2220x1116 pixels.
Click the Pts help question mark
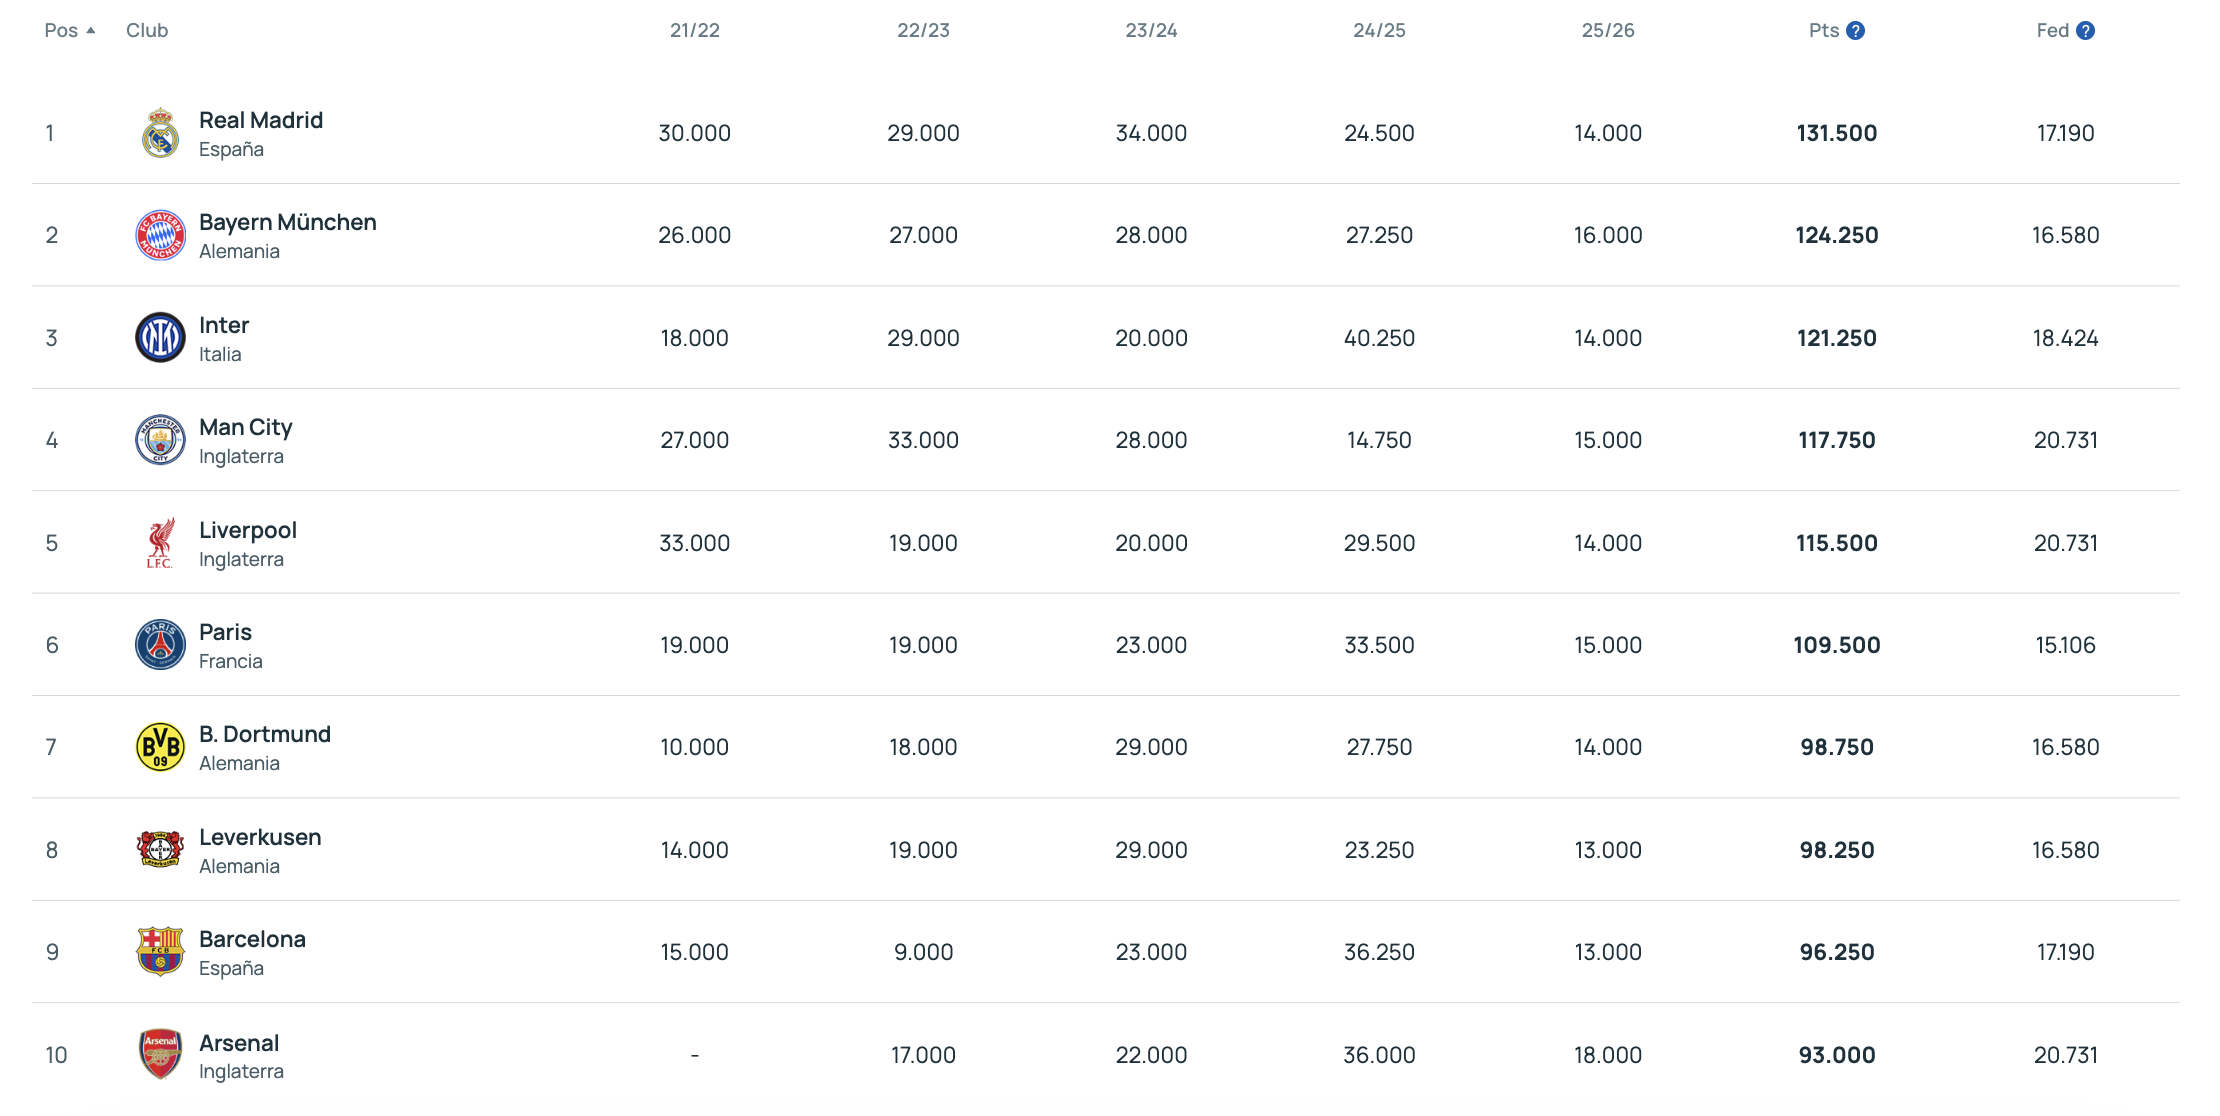[1855, 31]
